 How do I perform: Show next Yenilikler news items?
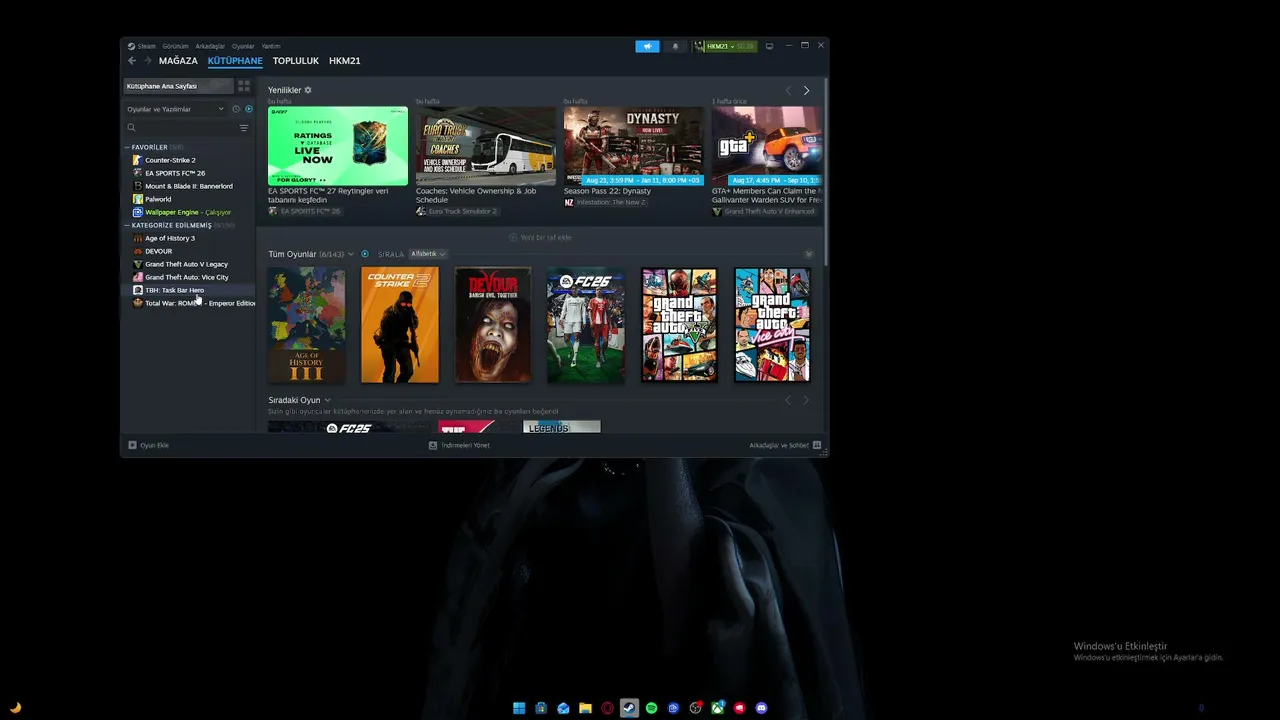[806, 91]
